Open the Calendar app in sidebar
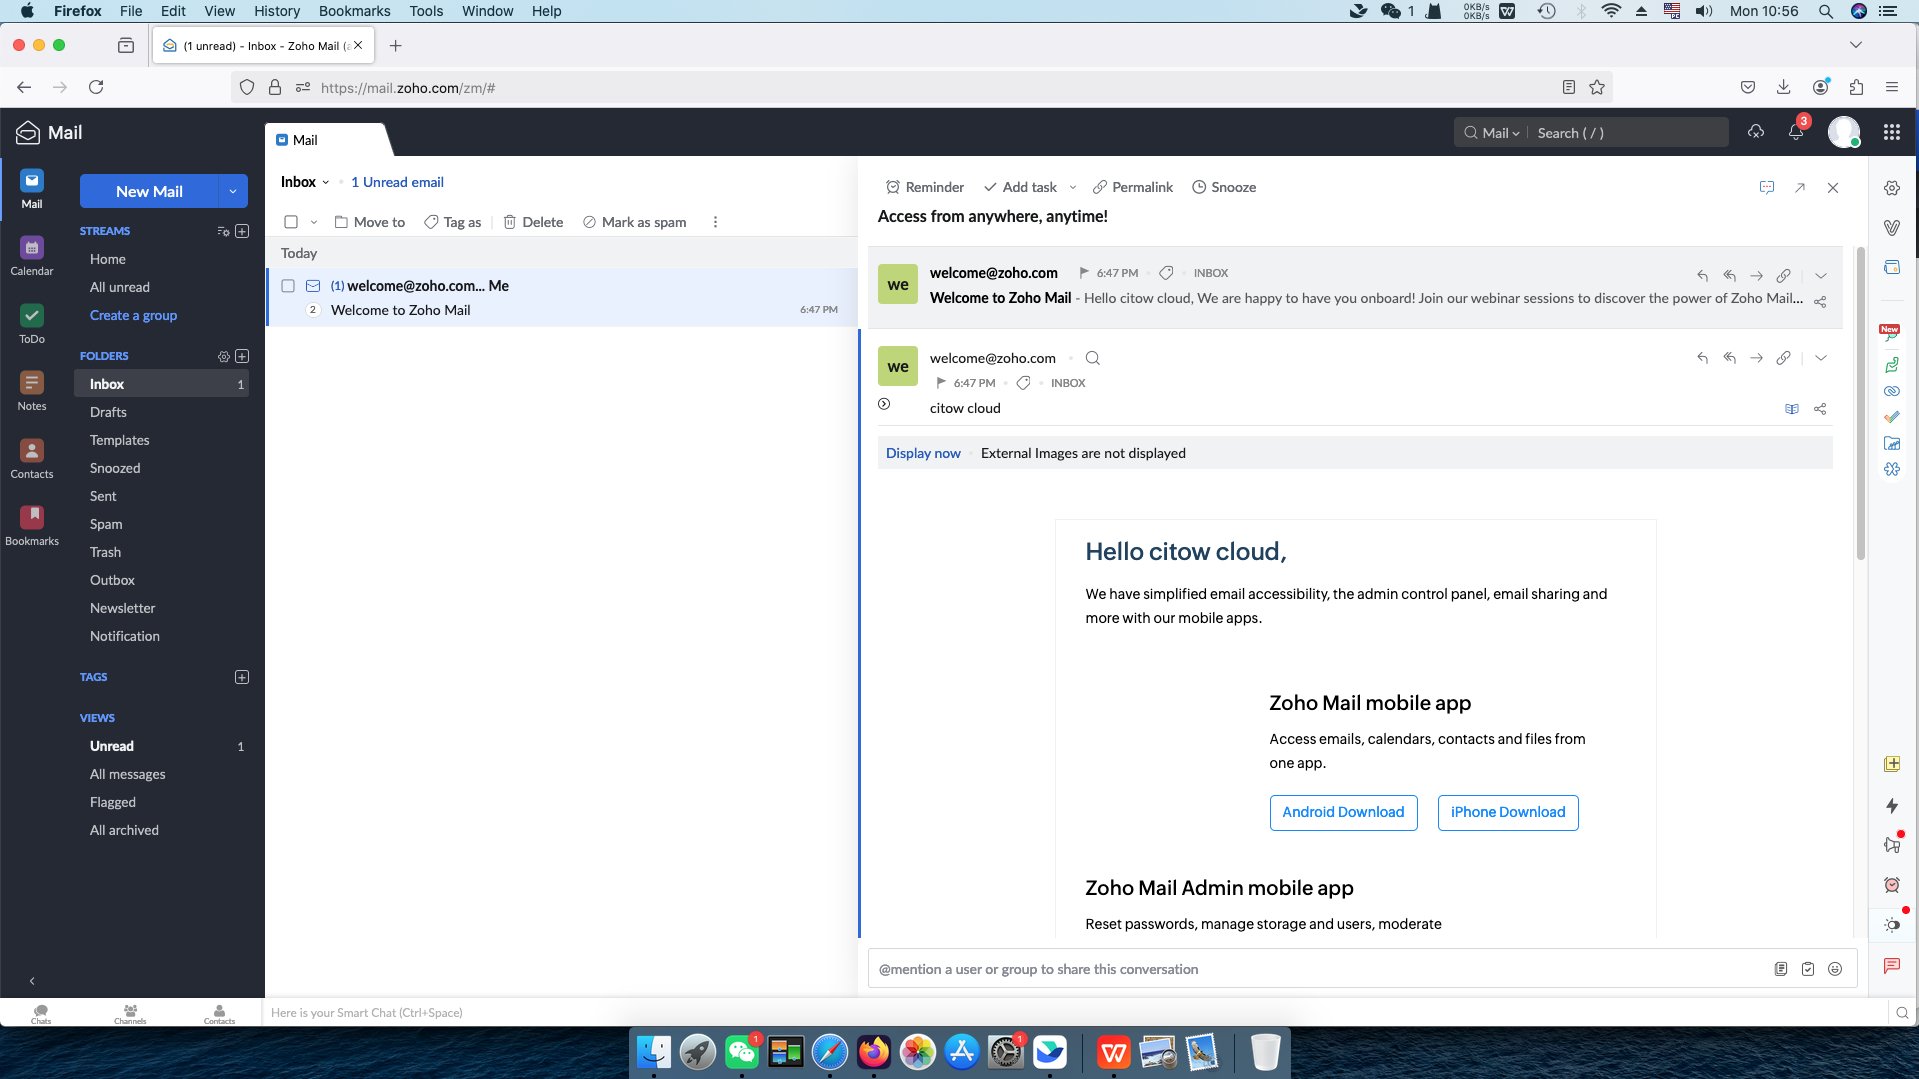The image size is (1919, 1079). click(x=32, y=255)
